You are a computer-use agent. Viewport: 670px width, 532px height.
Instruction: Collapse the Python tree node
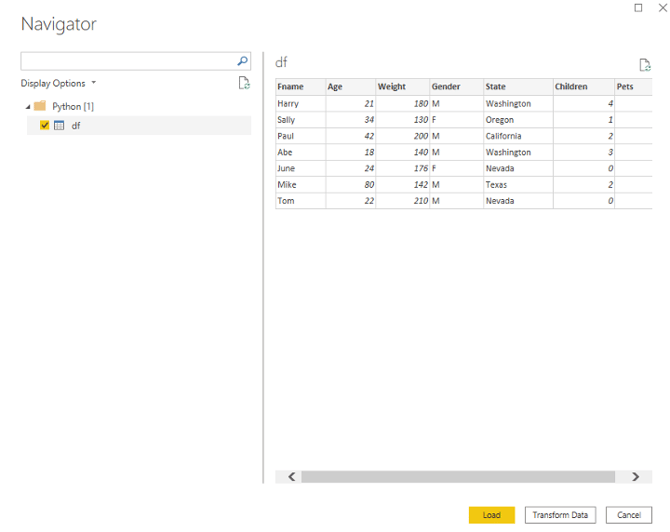[x=28, y=106]
